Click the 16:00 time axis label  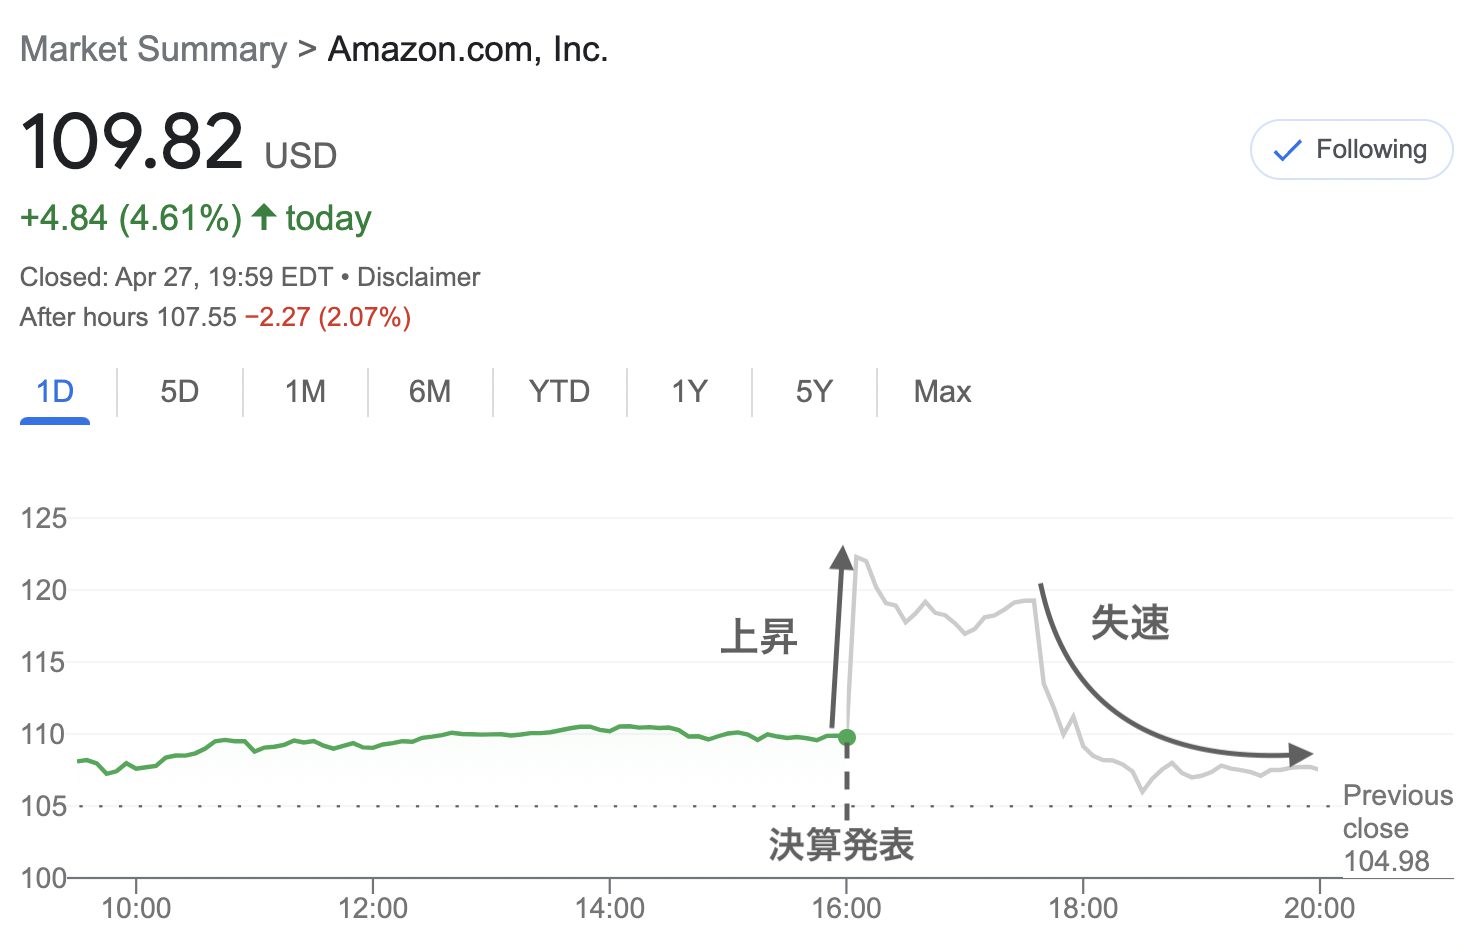846,908
